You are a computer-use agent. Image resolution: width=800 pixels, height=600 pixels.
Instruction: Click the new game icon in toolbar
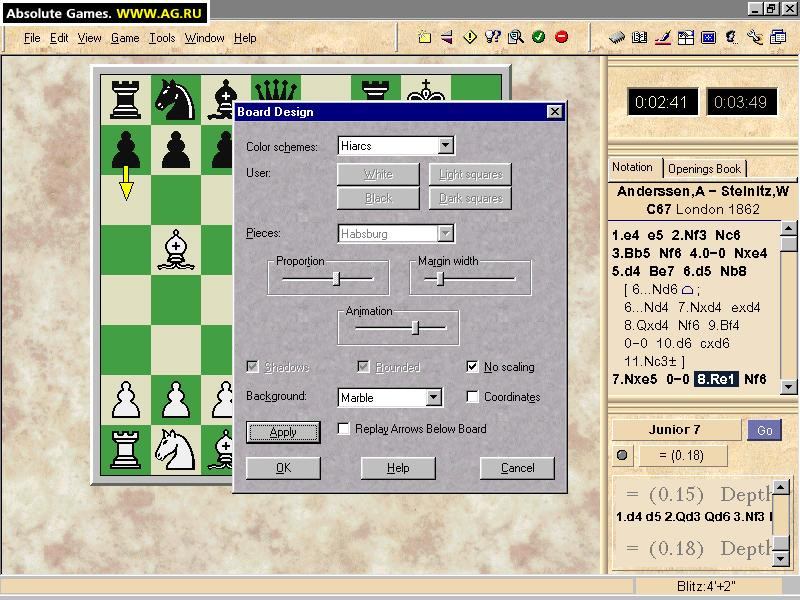point(425,38)
